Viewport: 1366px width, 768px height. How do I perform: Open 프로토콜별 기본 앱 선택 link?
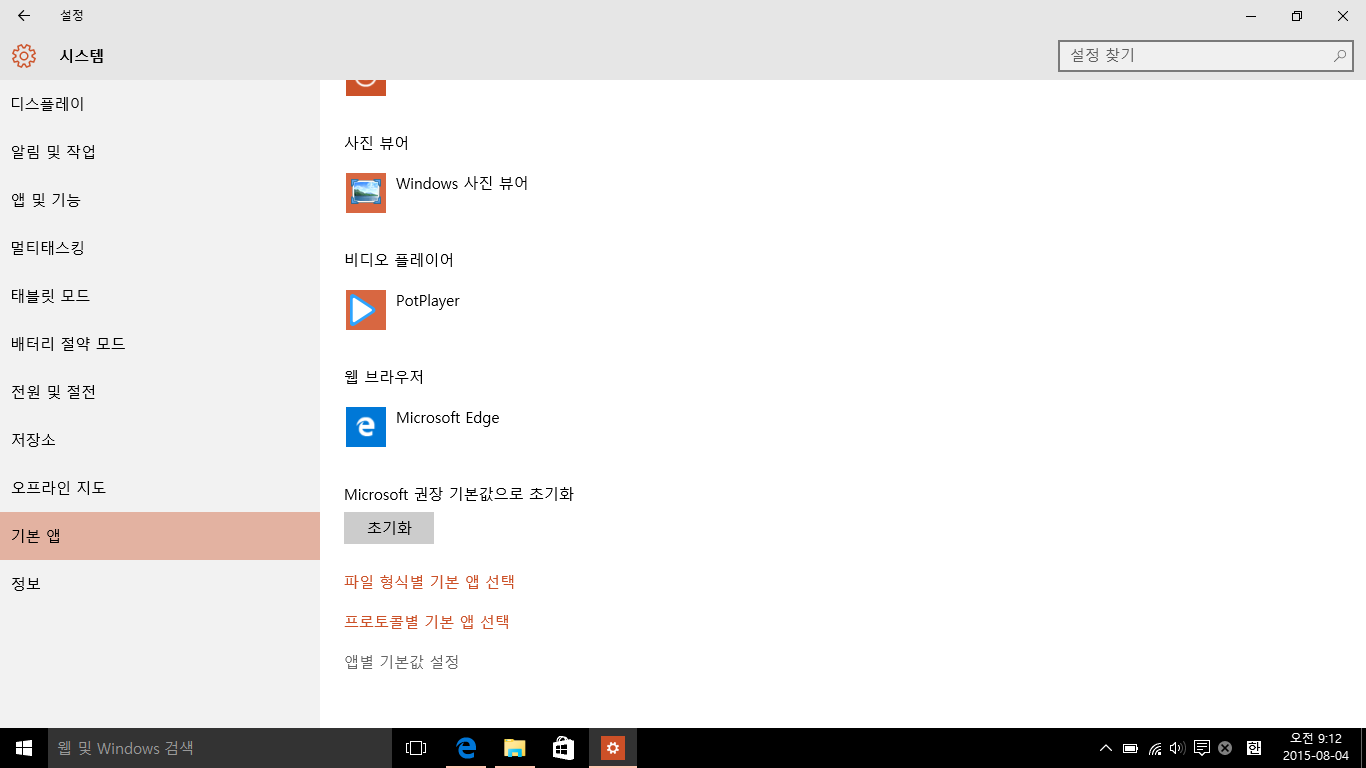pos(427,622)
